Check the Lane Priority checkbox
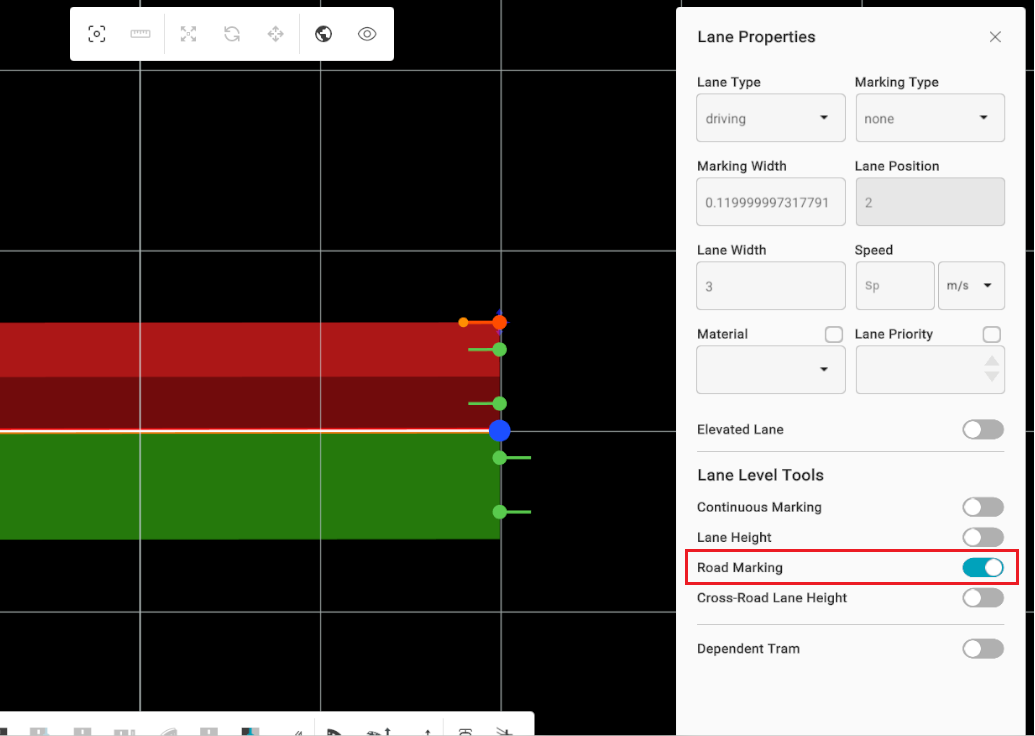Image resolution: width=1035 pixels, height=736 pixels. click(x=992, y=334)
